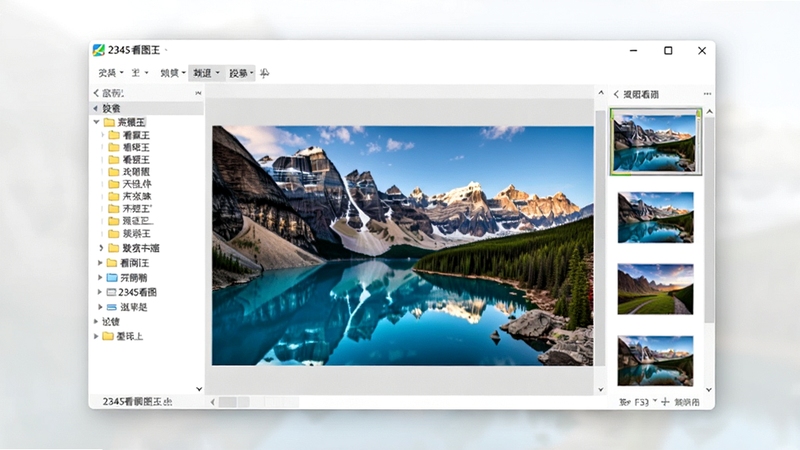Click the 2345看图王 app logo icon
The width and height of the screenshot is (800, 450).
click(98, 50)
